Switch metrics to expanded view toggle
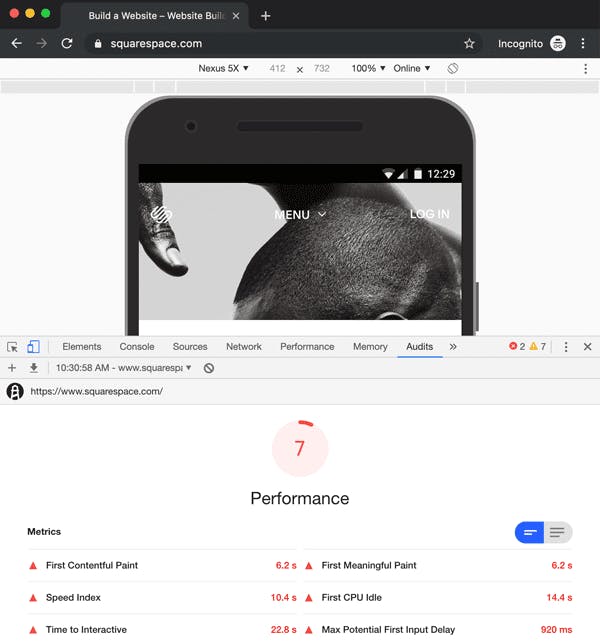Screen dimensions: 600x642 point(558,532)
